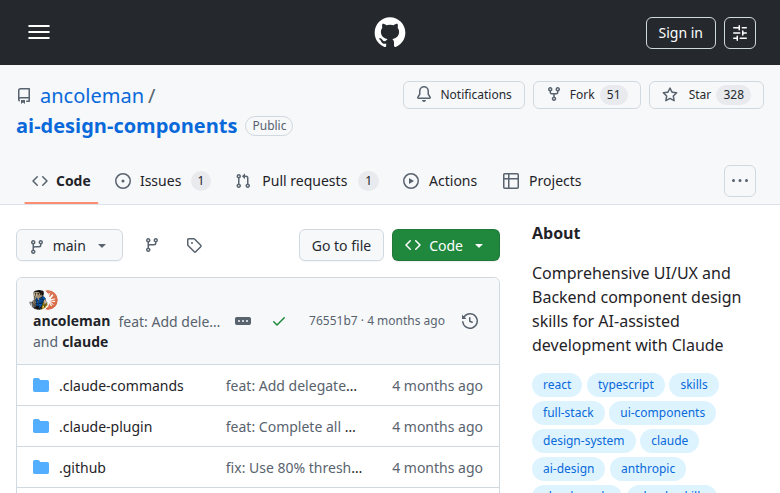This screenshot has height=493, width=780.
Task: Open the .claude-plugin folder
Action: [105, 427]
